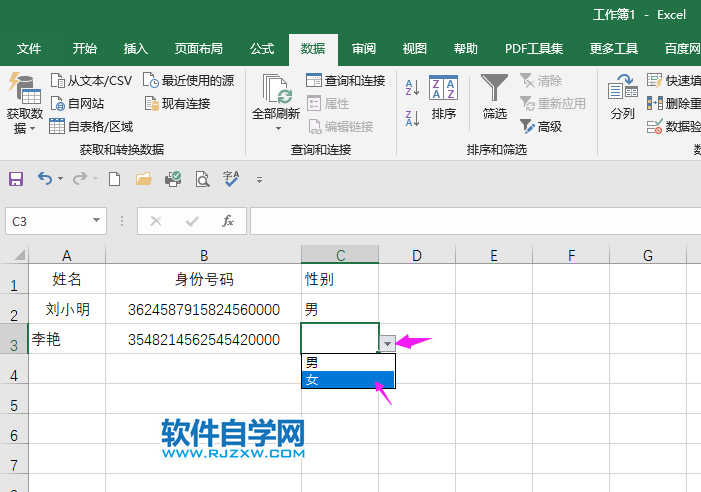Switch to 页面布局 tab
This screenshot has height=492, width=701.
click(x=198, y=49)
